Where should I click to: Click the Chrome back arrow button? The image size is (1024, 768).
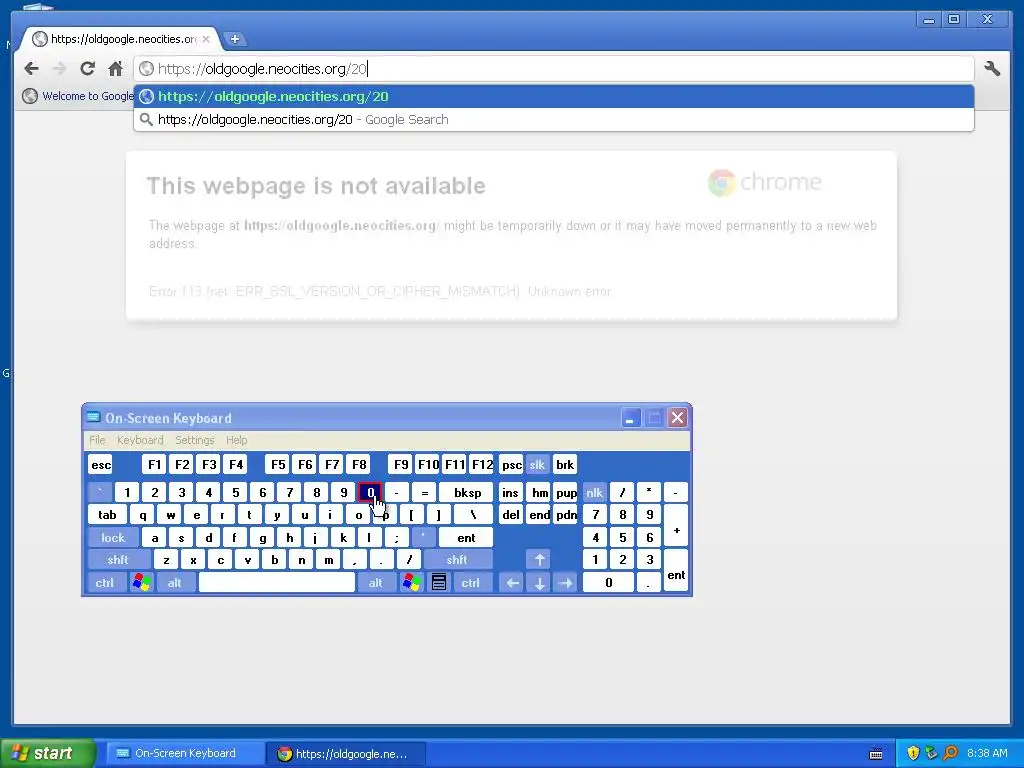pos(31,69)
